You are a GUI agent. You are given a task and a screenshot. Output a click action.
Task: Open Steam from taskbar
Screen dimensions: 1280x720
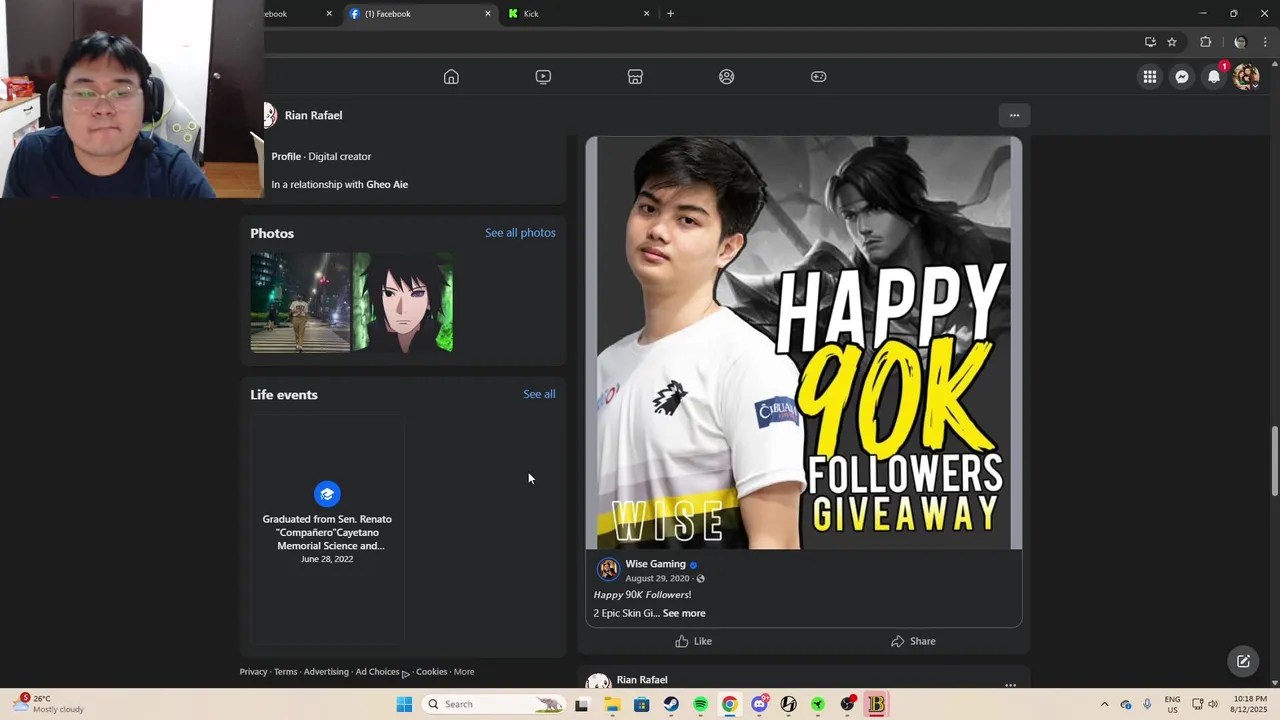[x=671, y=705]
